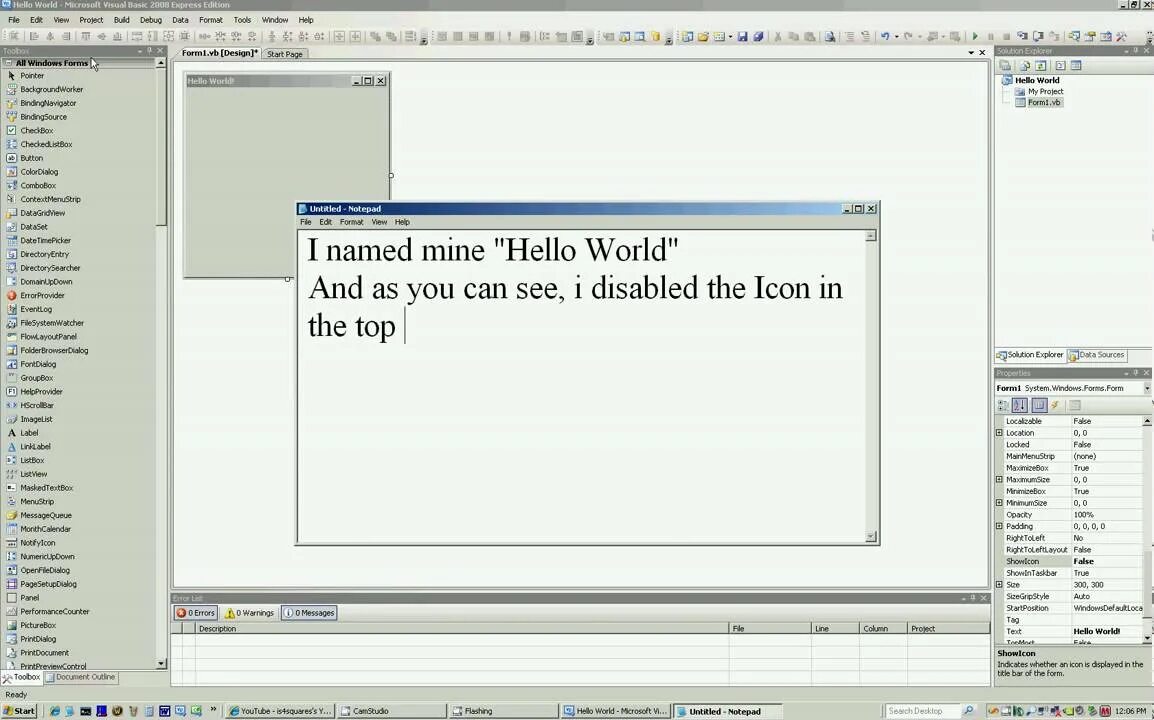Click the Open File folder icon in toolbar
Image resolution: width=1154 pixels, height=720 pixels.
point(703,36)
